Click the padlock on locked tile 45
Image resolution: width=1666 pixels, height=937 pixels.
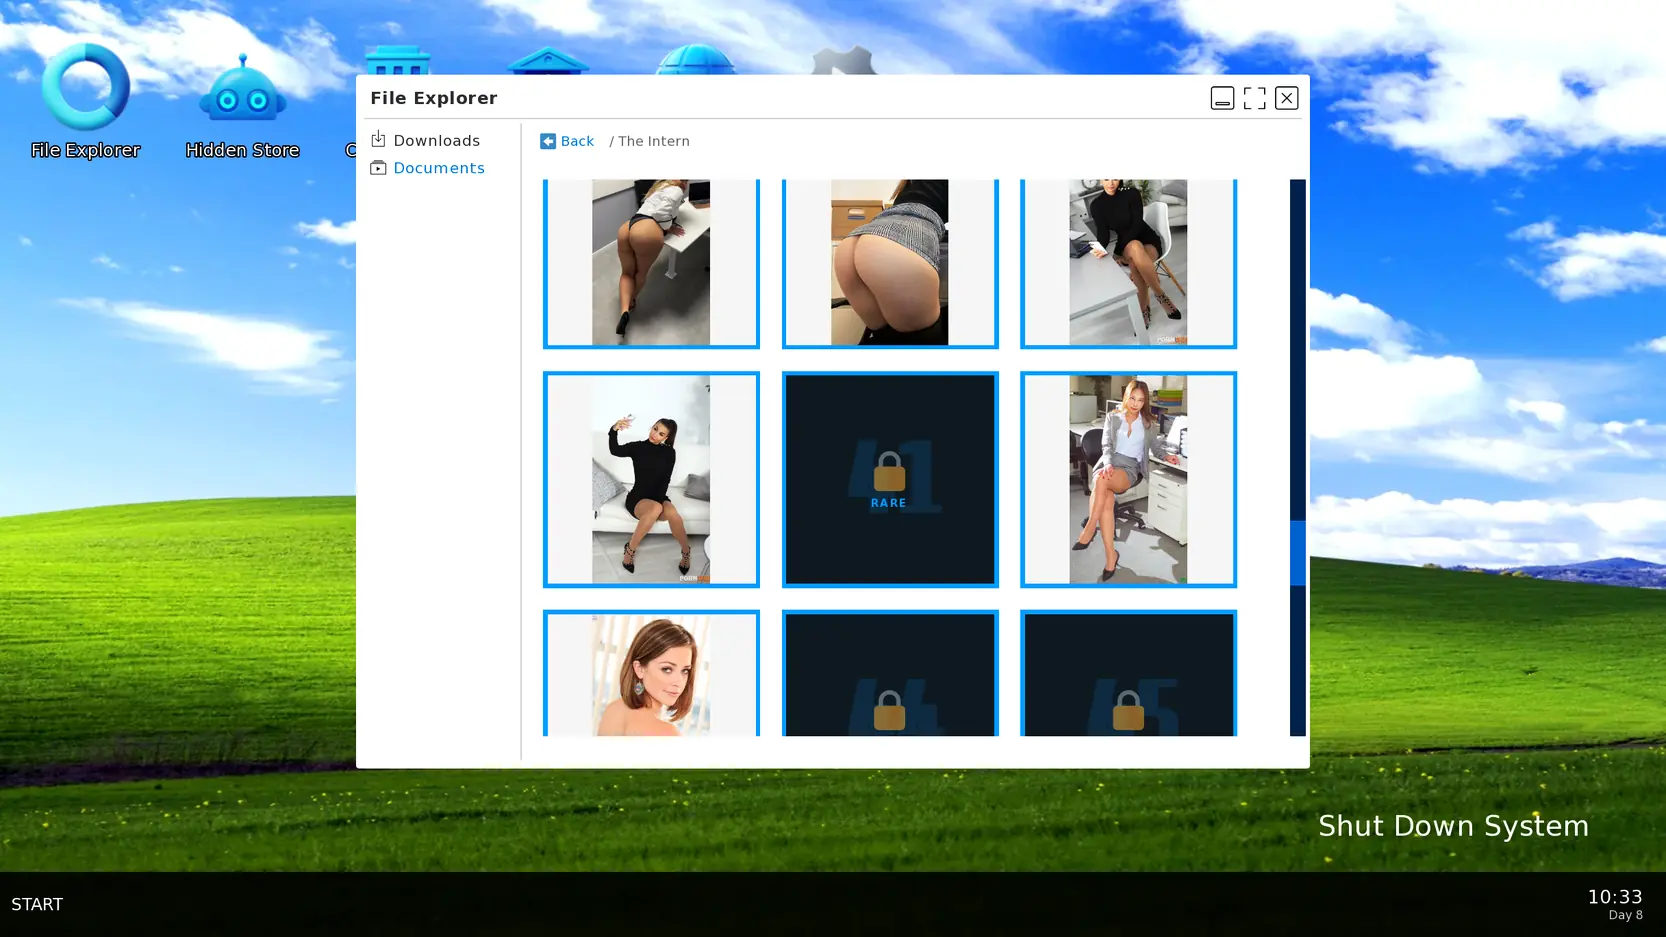coord(1127,710)
